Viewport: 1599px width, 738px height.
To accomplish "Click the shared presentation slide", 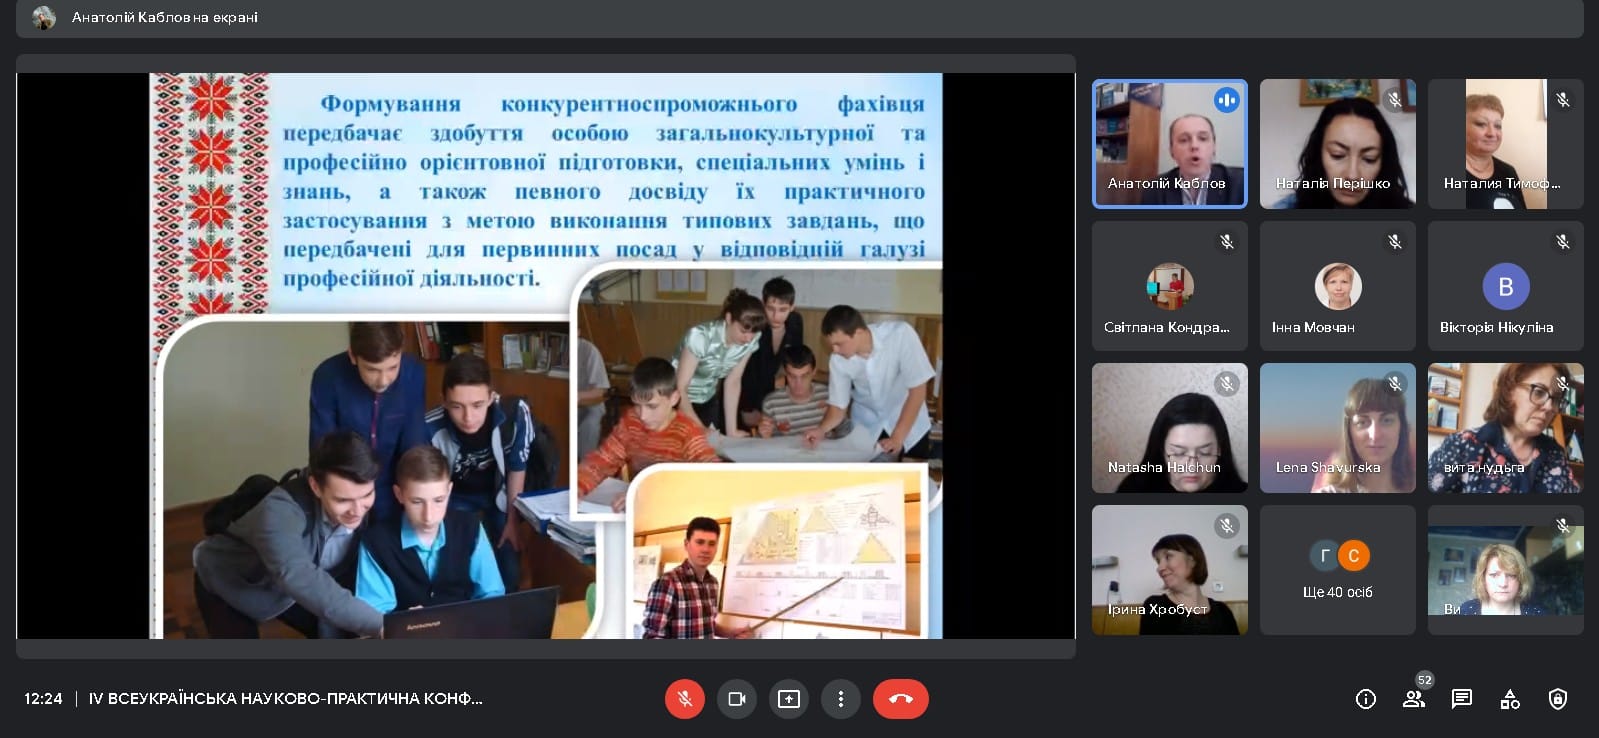I will click(x=545, y=355).
